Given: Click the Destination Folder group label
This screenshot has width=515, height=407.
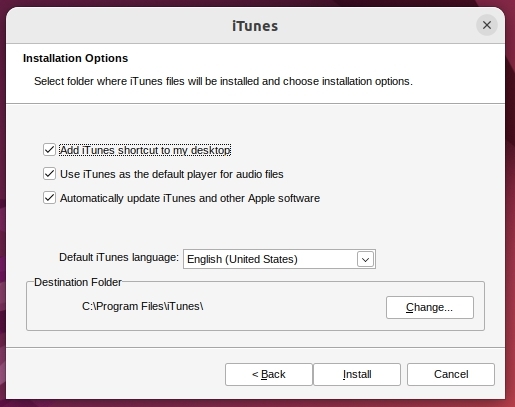Looking at the screenshot, I should [78, 282].
